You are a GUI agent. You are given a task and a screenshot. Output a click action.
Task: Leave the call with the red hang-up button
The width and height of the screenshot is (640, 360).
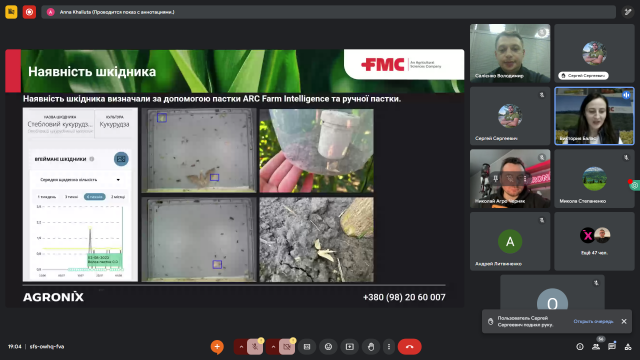[x=409, y=347]
